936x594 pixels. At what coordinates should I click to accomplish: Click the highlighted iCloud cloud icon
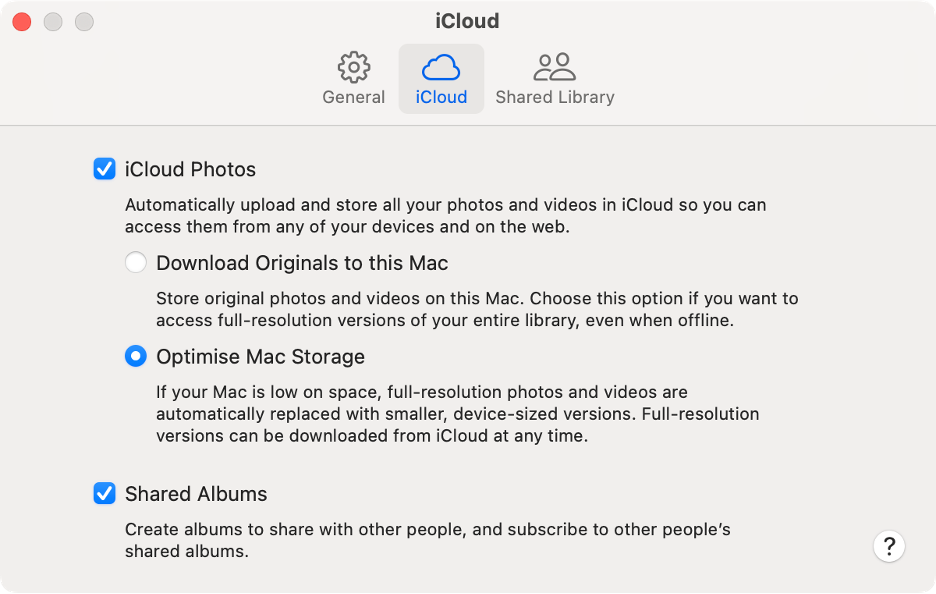point(441,66)
